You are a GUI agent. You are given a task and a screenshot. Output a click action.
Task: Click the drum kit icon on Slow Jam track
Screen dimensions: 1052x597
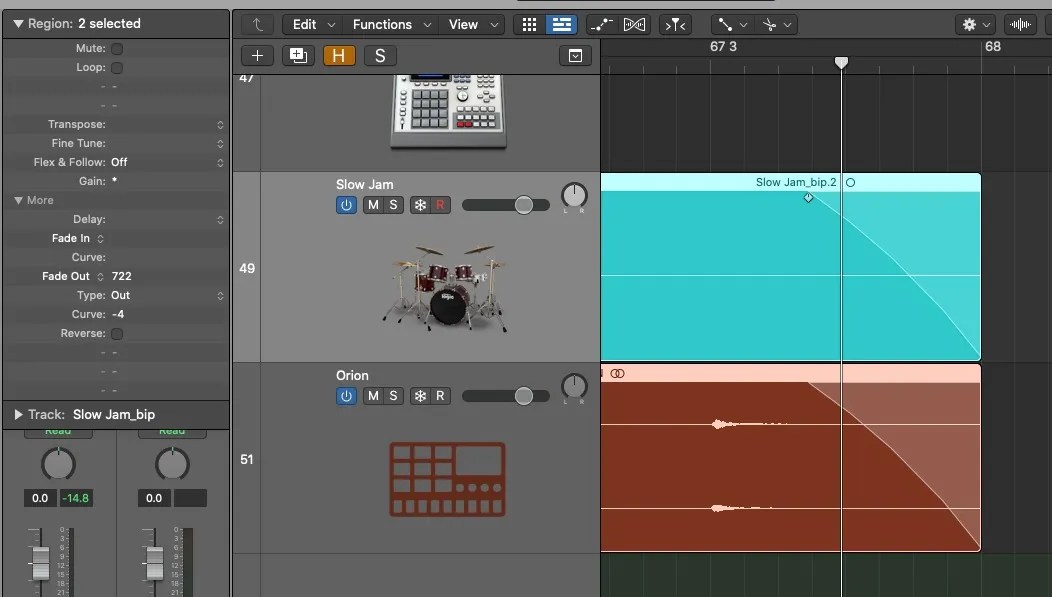pyautogui.click(x=447, y=290)
